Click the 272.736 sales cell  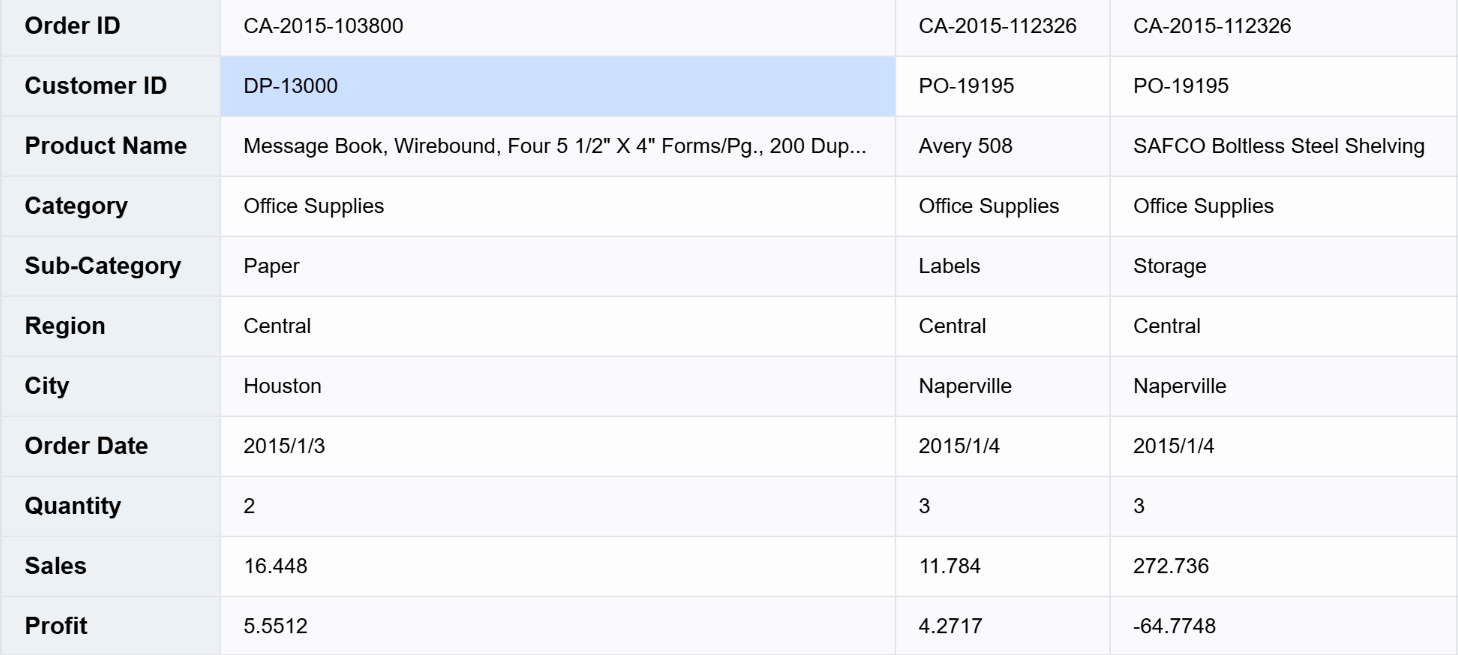[1283, 566]
